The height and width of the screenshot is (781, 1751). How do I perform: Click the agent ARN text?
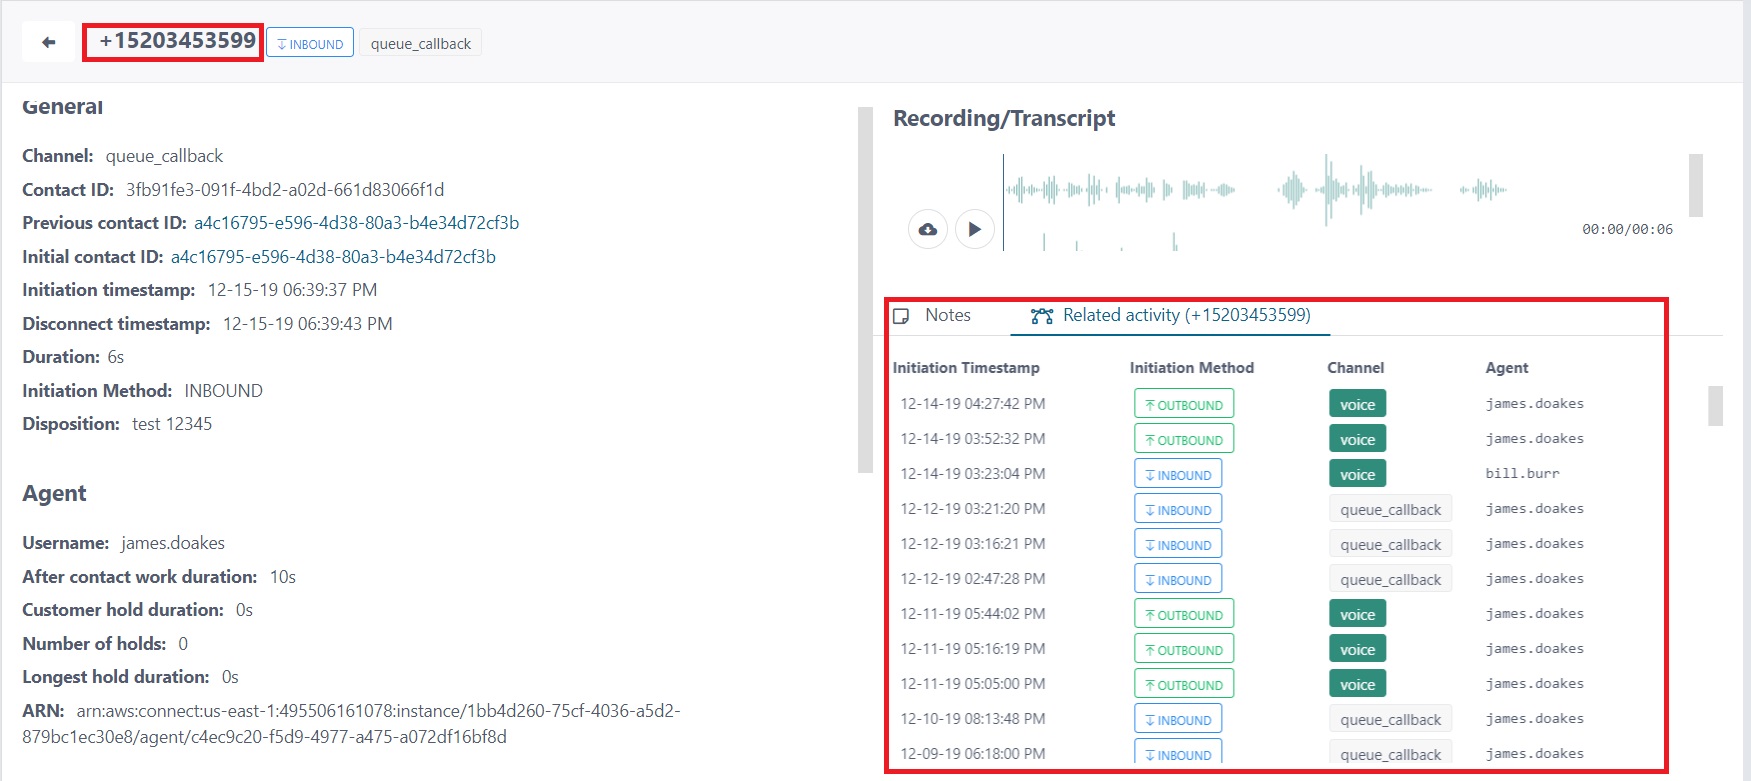click(x=351, y=724)
